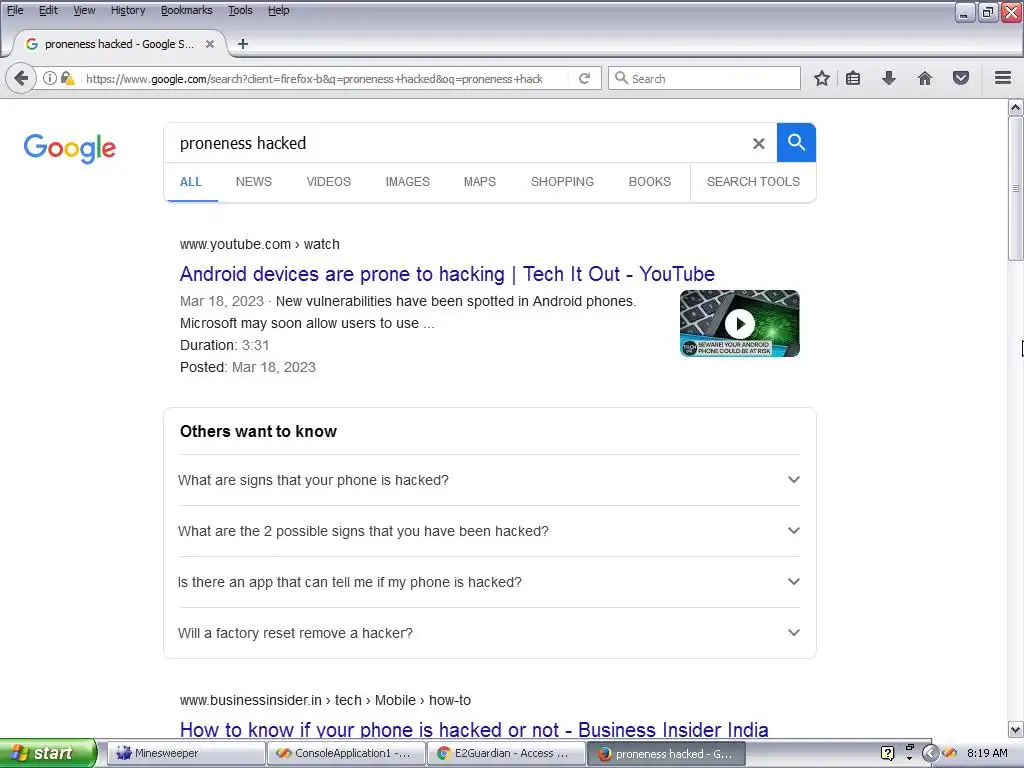Open the History menu

128,10
